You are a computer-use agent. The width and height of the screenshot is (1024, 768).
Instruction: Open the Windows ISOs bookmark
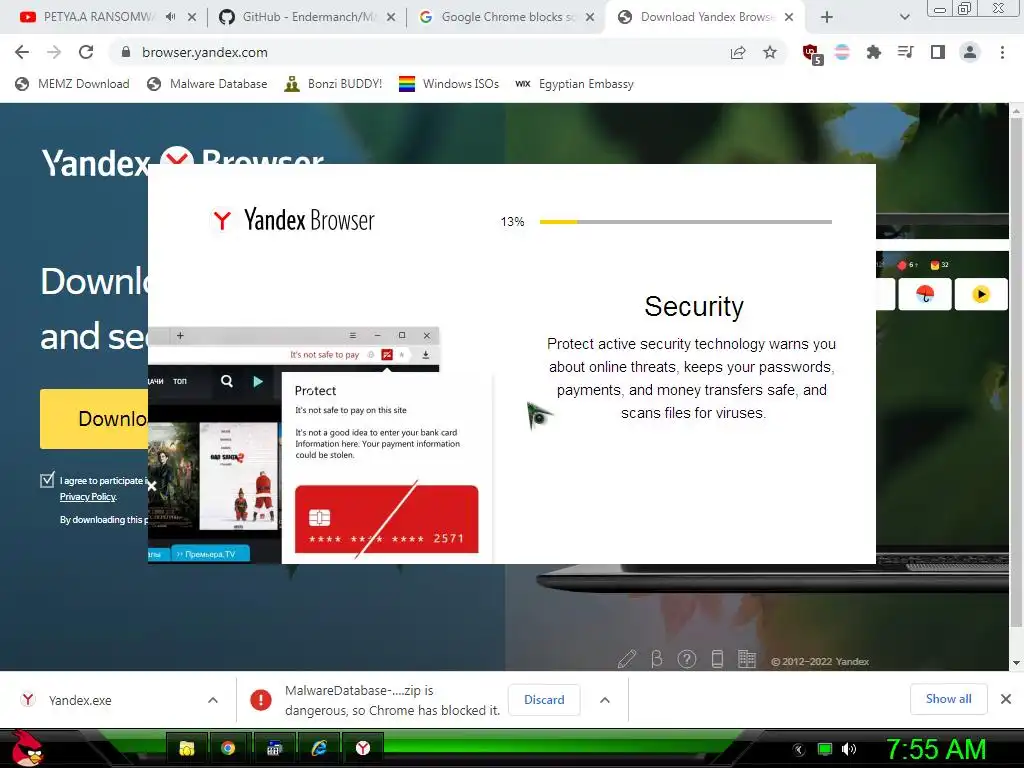pyautogui.click(x=449, y=84)
